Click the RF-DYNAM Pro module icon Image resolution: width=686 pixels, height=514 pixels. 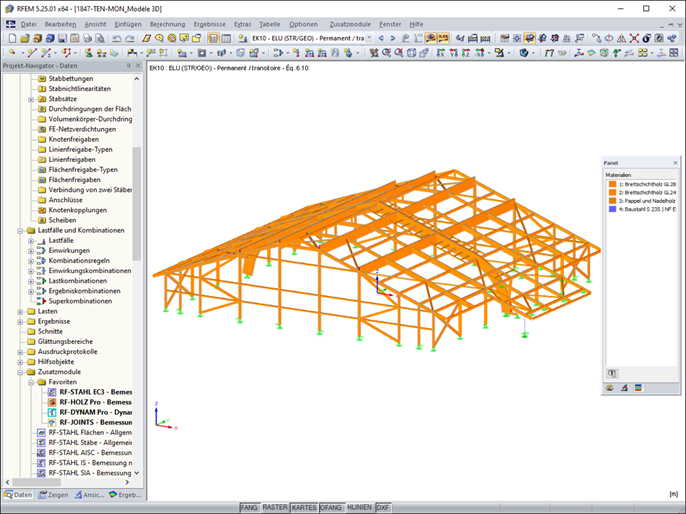tap(52, 412)
